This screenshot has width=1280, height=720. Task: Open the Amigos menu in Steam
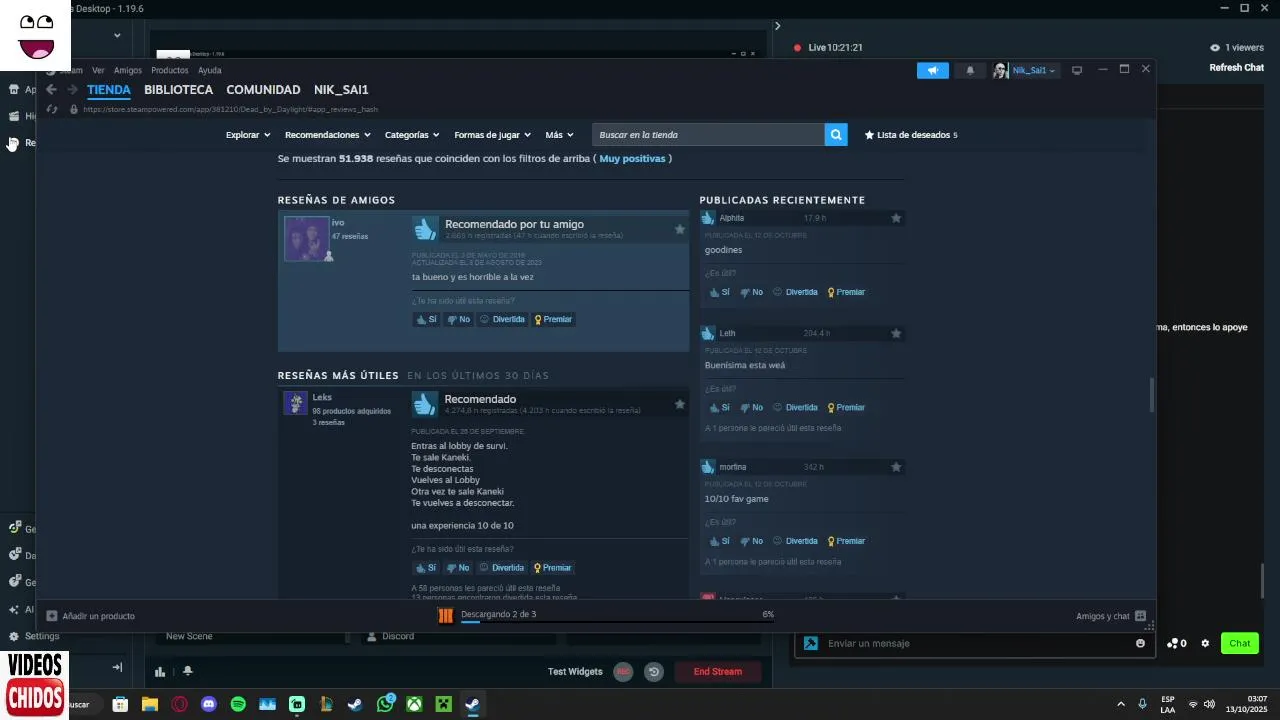coord(128,70)
